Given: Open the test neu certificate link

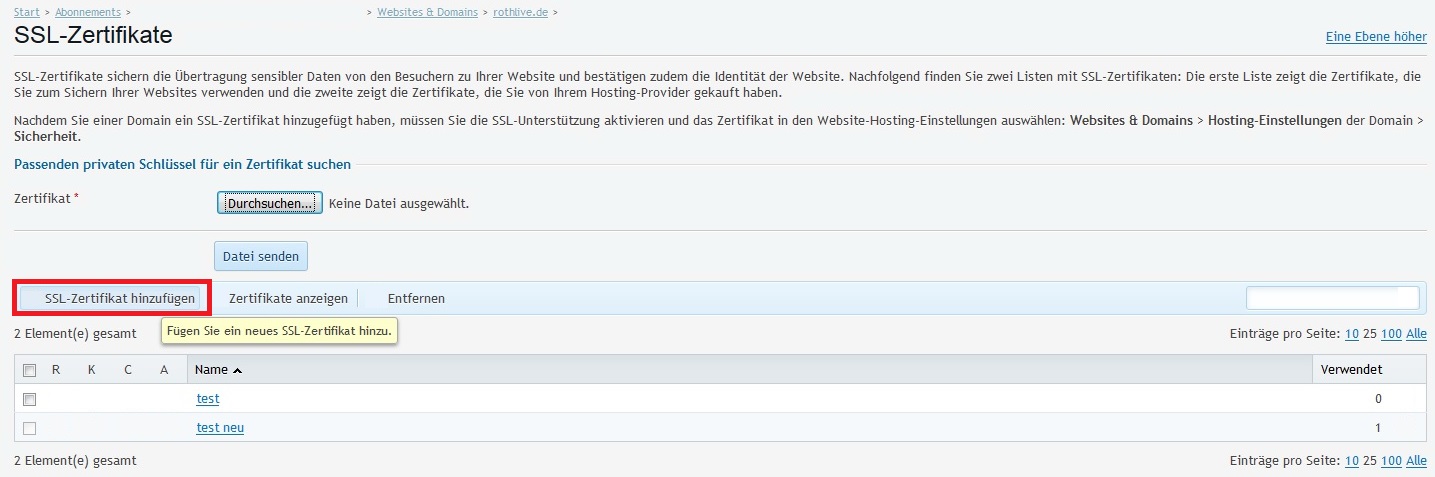Looking at the screenshot, I should pos(220,428).
